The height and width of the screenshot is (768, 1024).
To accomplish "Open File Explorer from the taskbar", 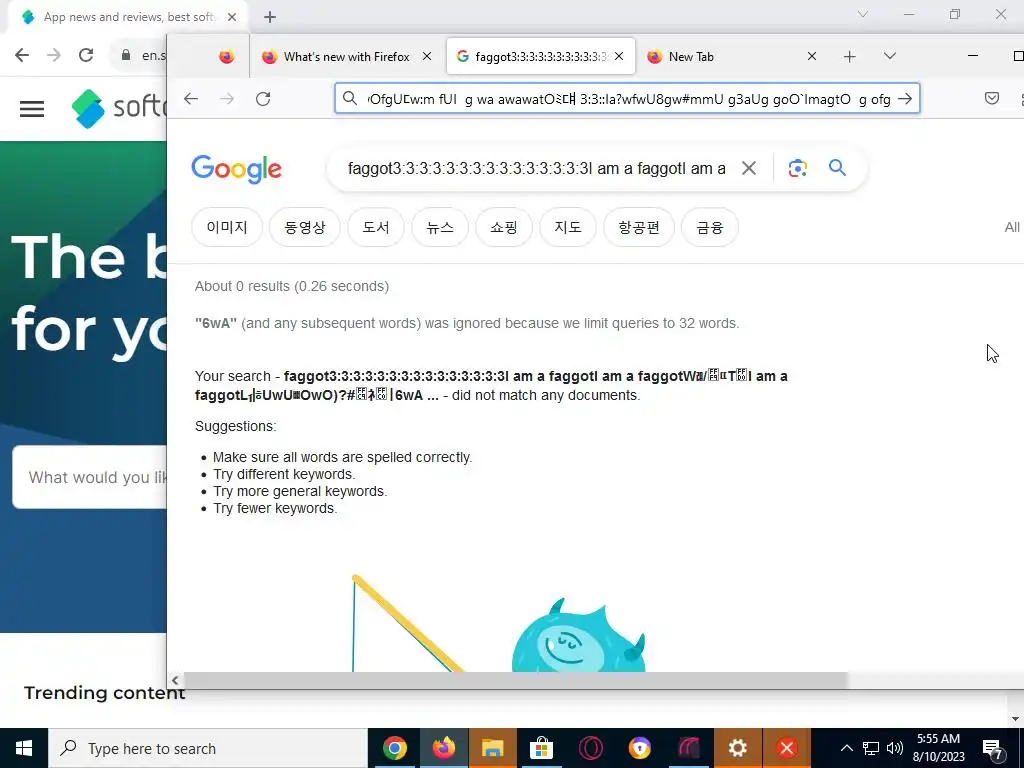I will pos(492,748).
